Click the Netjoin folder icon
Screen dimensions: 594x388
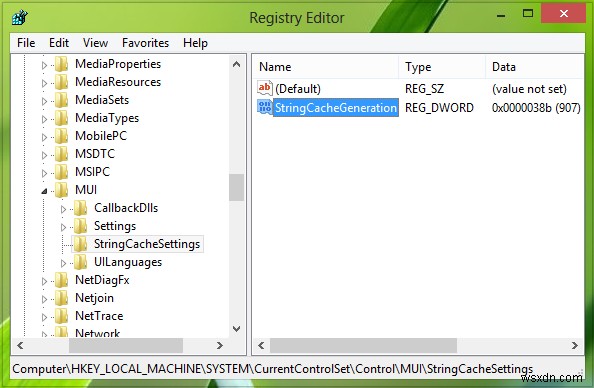[61, 298]
